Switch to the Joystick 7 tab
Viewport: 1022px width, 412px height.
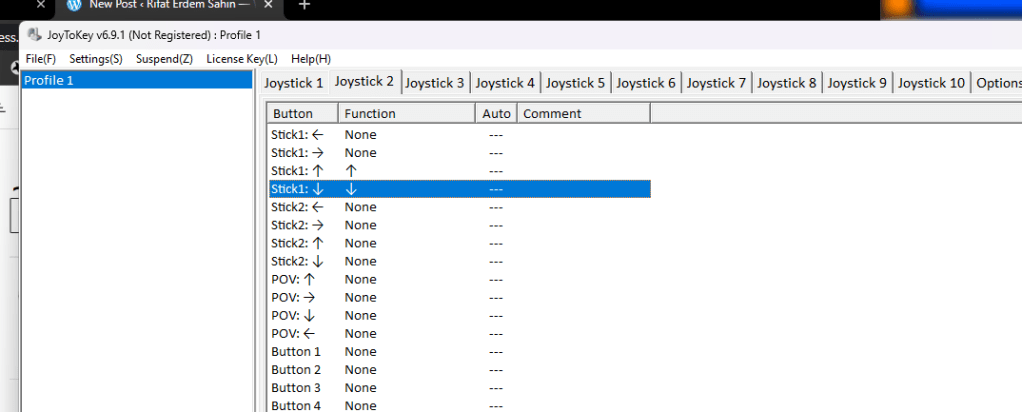pyautogui.click(x=716, y=83)
